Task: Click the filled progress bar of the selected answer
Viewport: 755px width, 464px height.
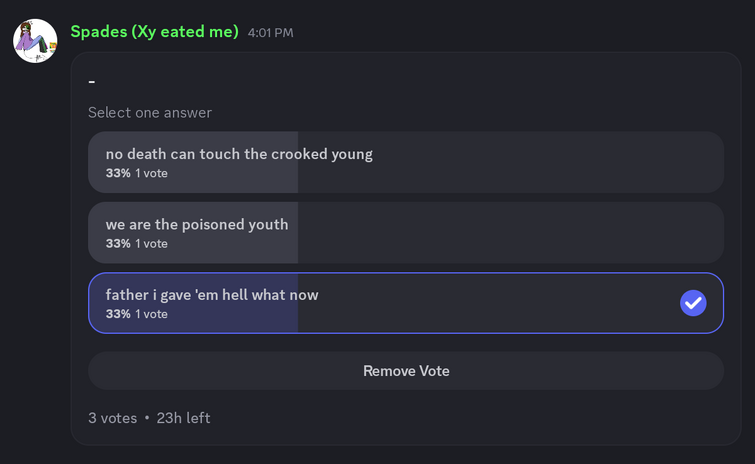Action: click(194, 303)
